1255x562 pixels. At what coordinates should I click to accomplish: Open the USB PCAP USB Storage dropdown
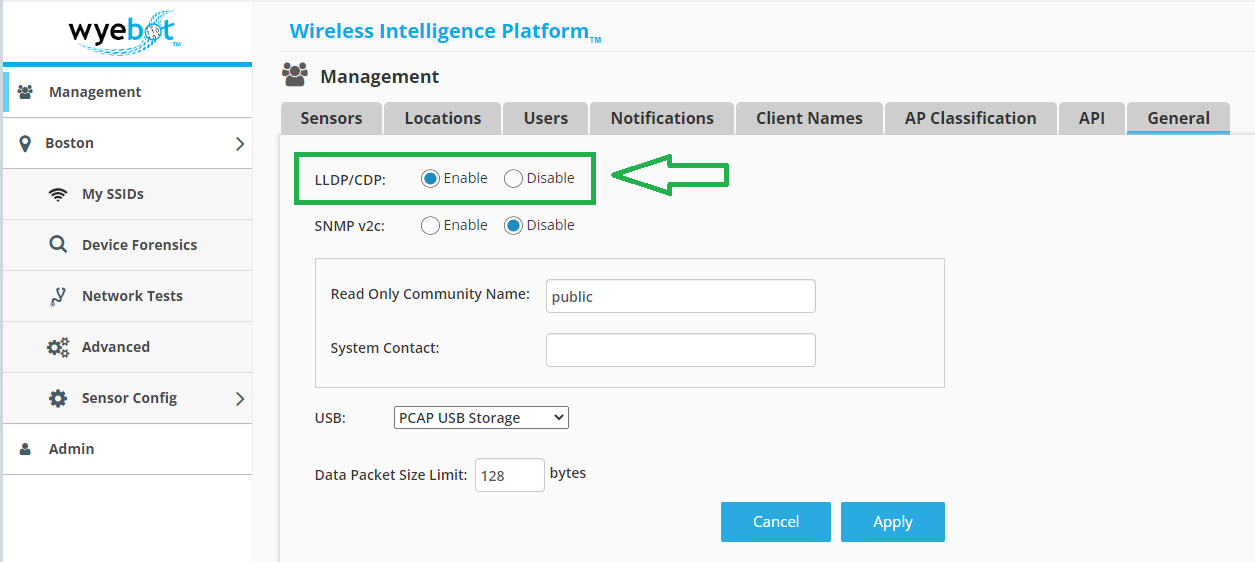click(x=481, y=417)
